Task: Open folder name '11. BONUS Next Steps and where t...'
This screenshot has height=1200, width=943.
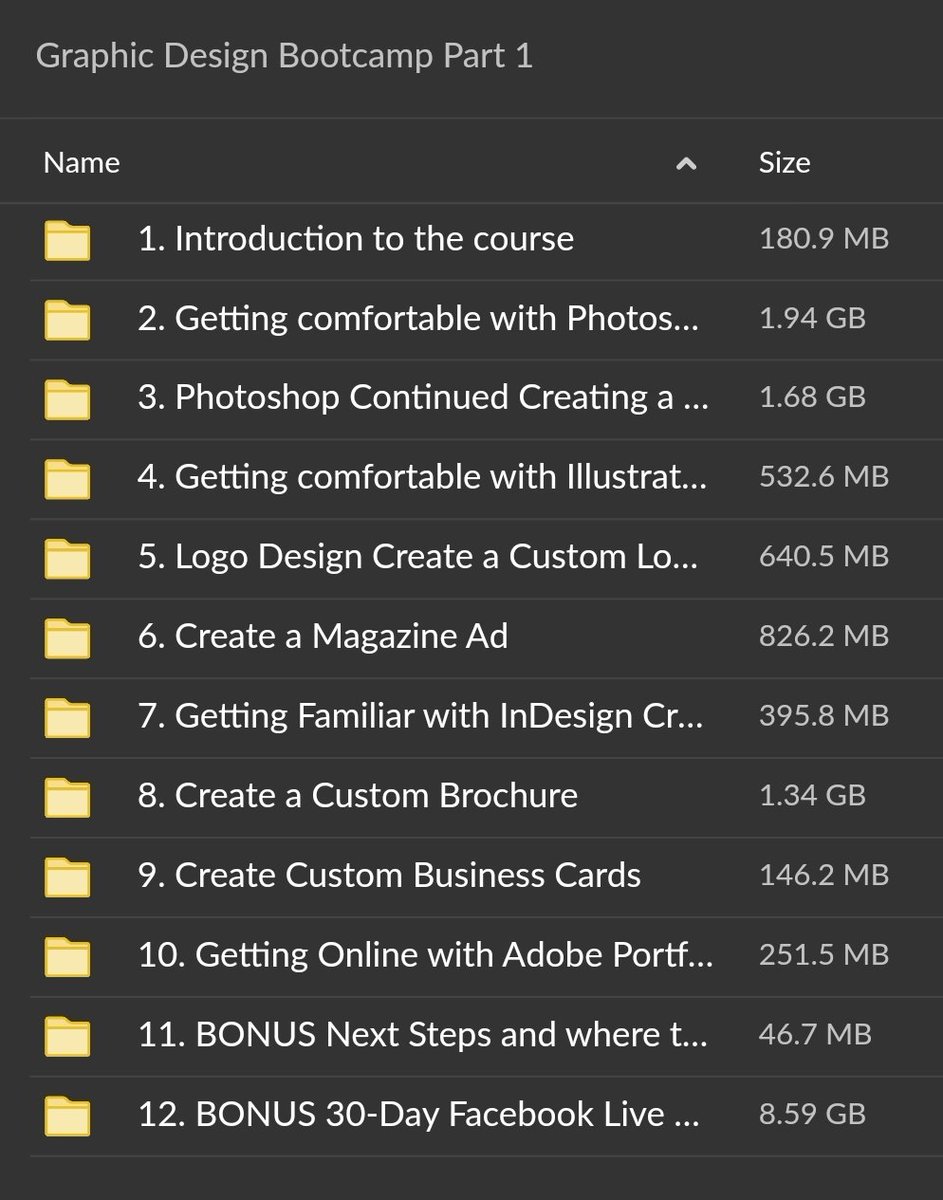Action: pyautogui.click(x=423, y=1034)
